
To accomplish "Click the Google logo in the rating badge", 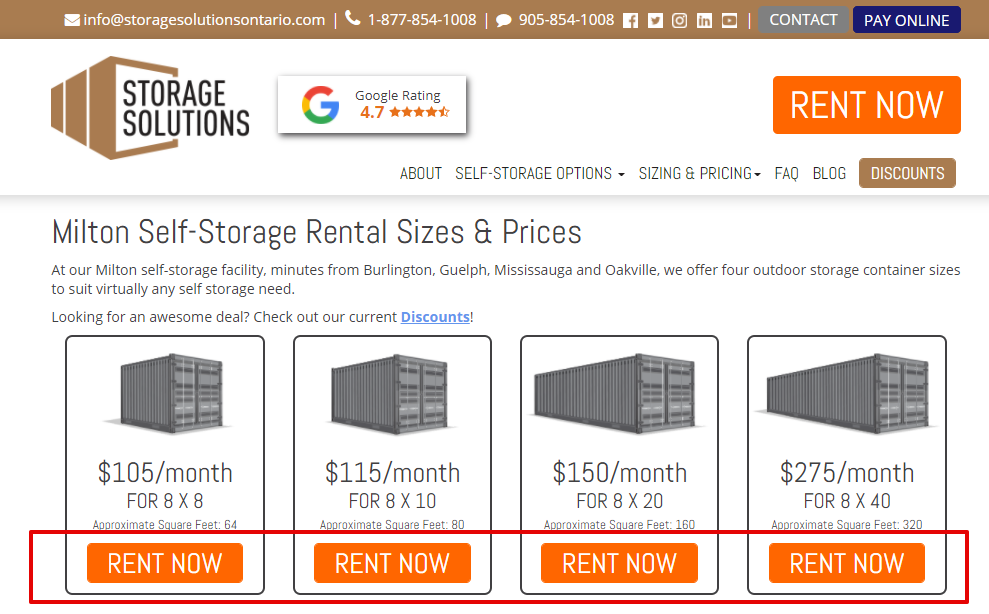I will [x=320, y=103].
